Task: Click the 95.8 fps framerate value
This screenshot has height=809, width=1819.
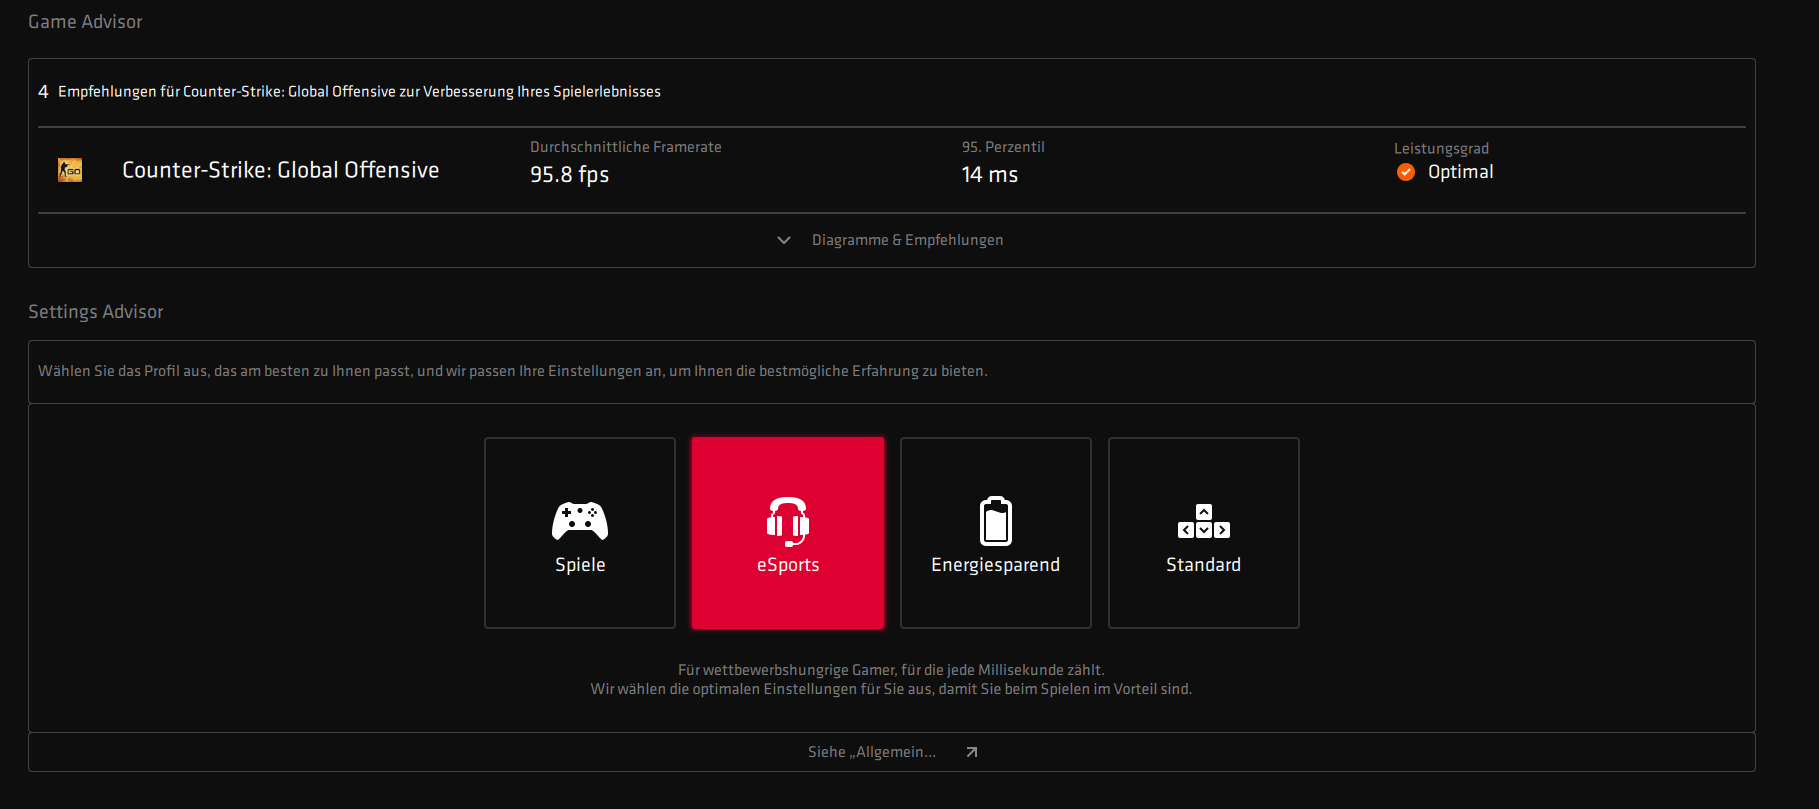Action: [570, 175]
